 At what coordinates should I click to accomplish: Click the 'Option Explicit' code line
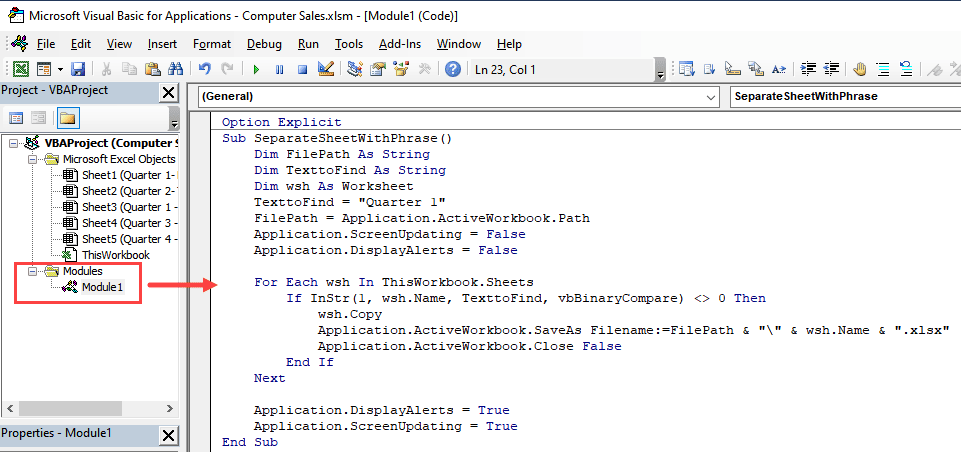click(x=281, y=122)
